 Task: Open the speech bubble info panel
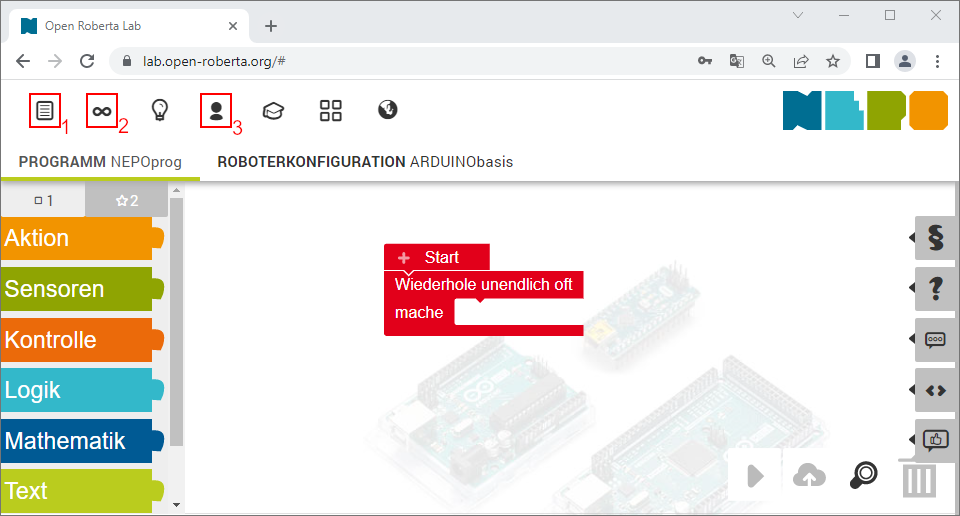[x=935, y=339]
